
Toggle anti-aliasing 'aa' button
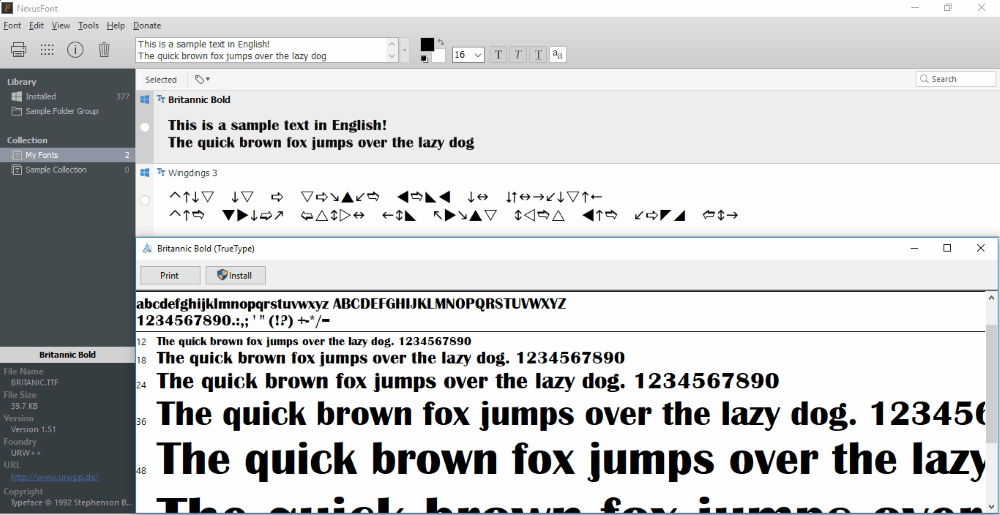tap(558, 55)
